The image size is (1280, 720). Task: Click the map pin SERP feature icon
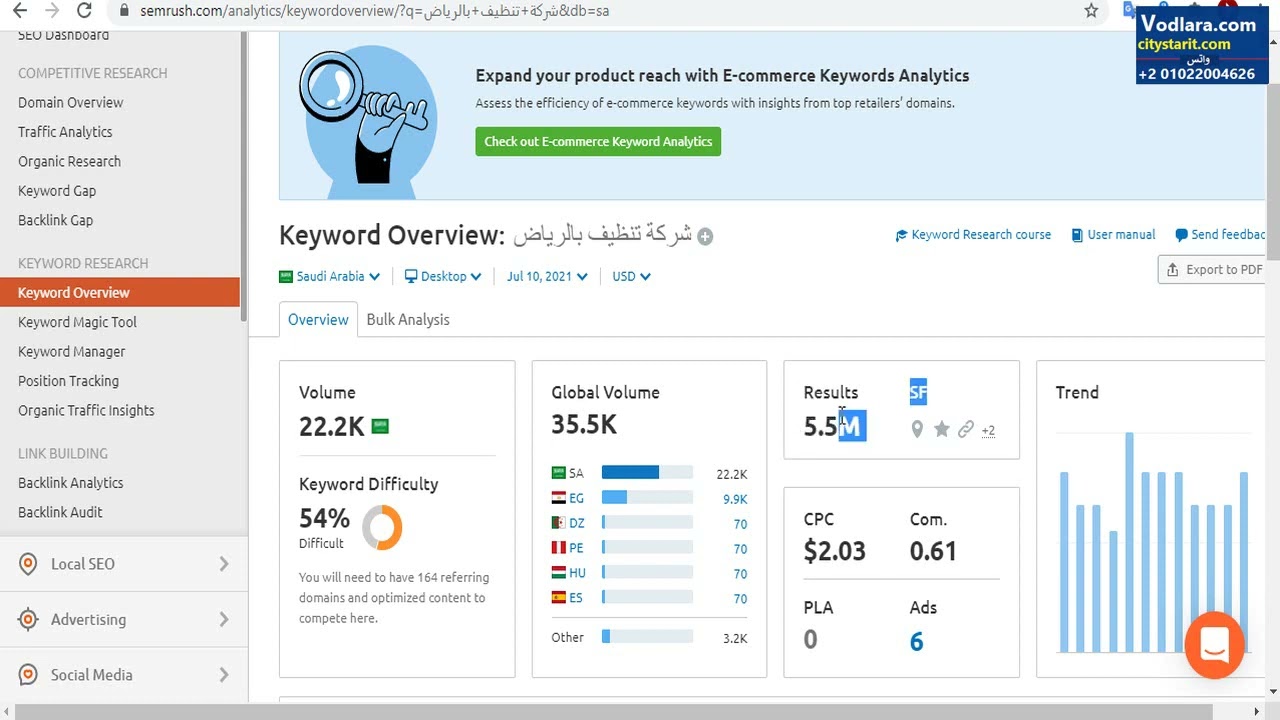(x=917, y=430)
